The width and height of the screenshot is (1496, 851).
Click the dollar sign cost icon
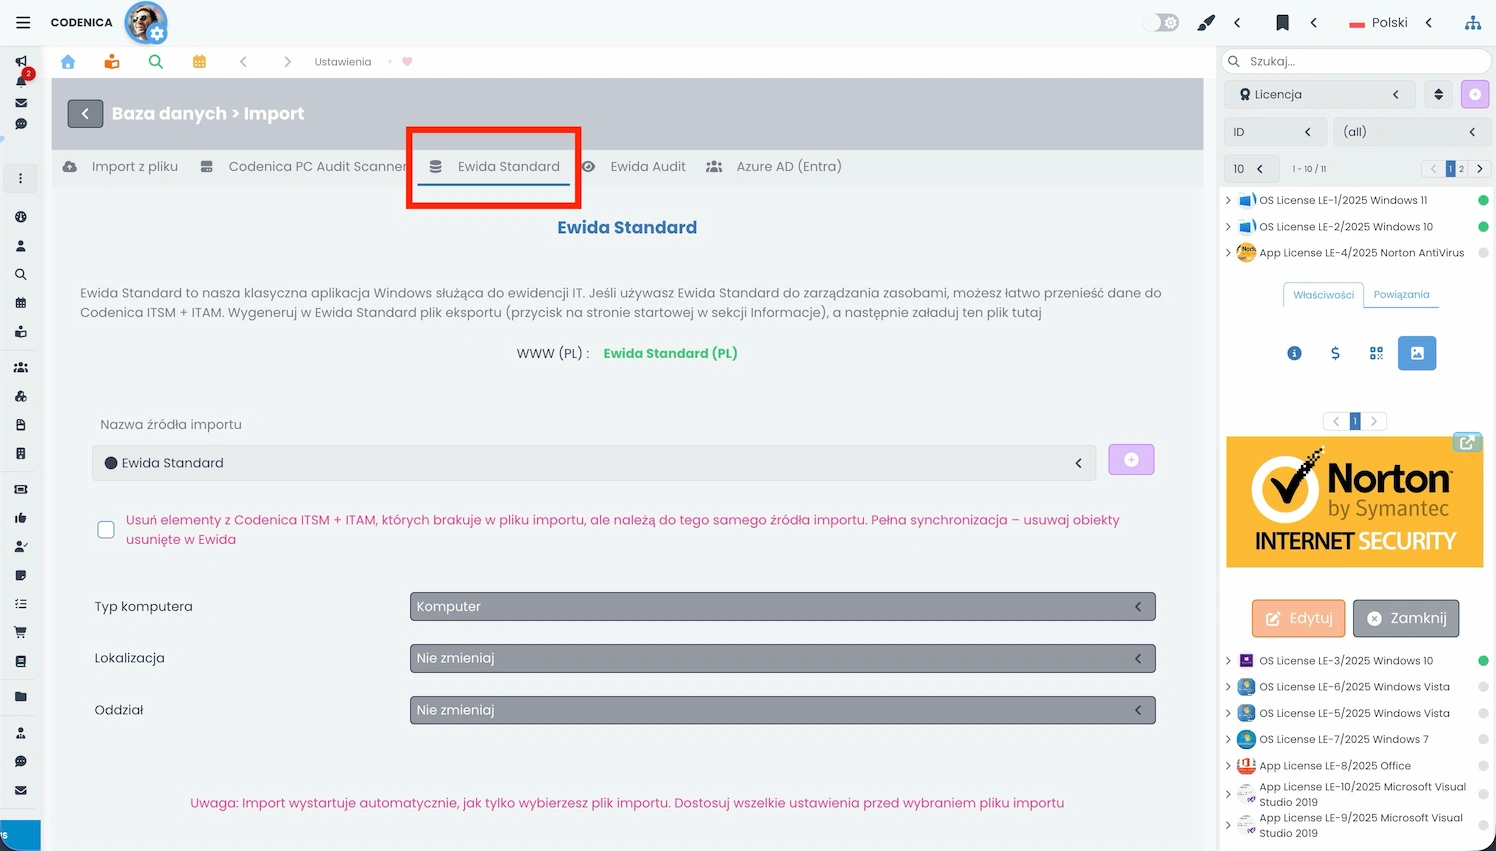tap(1335, 353)
